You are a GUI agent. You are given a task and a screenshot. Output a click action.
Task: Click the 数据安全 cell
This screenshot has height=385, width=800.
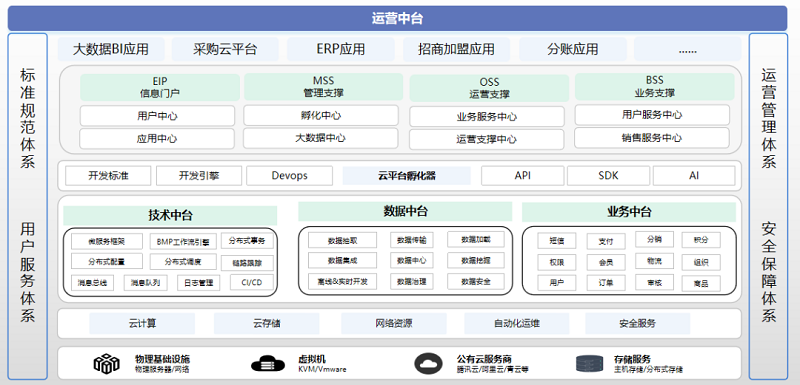[476, 281]
